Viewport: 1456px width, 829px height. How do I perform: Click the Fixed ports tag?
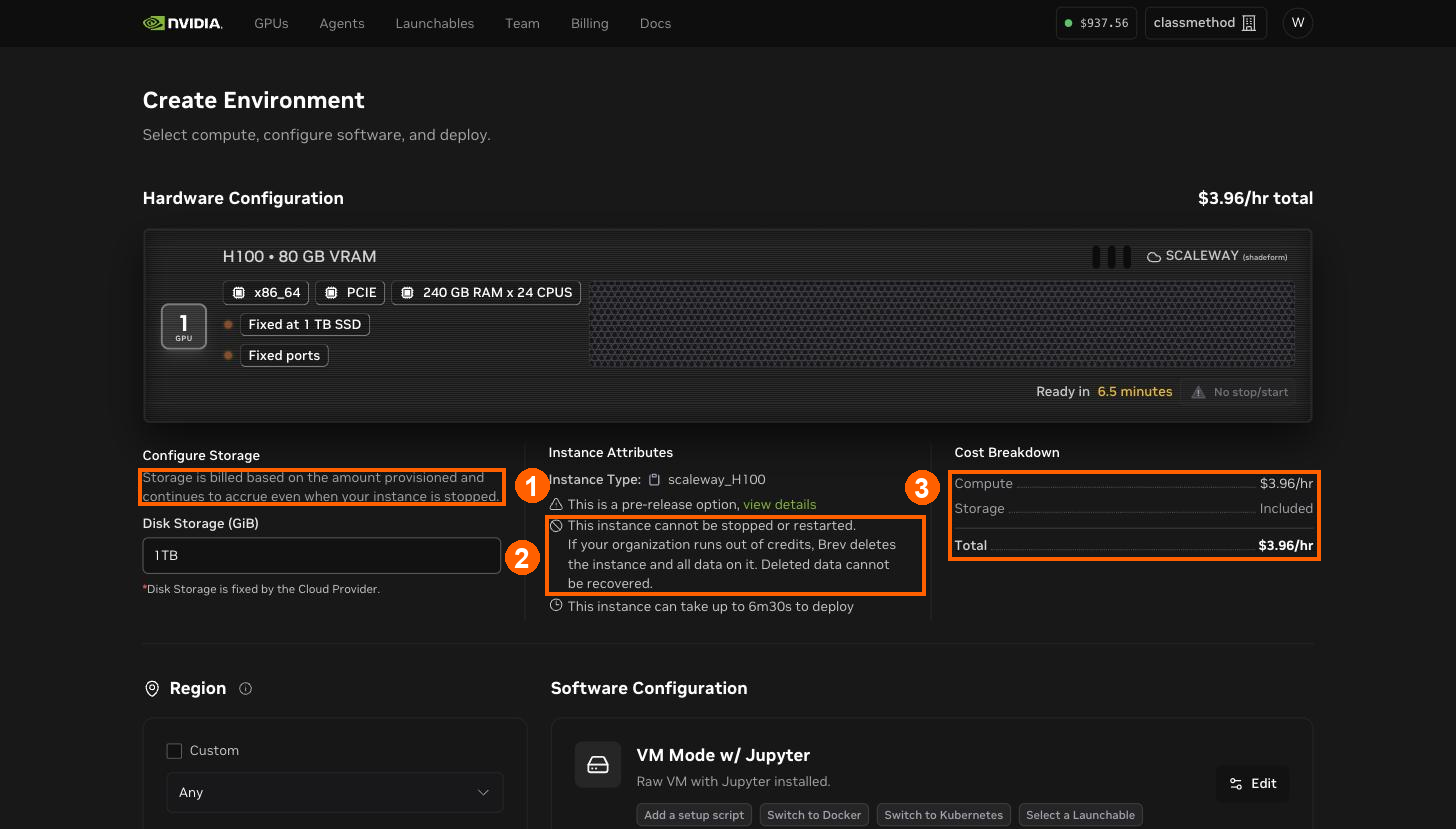pos(285,356)
